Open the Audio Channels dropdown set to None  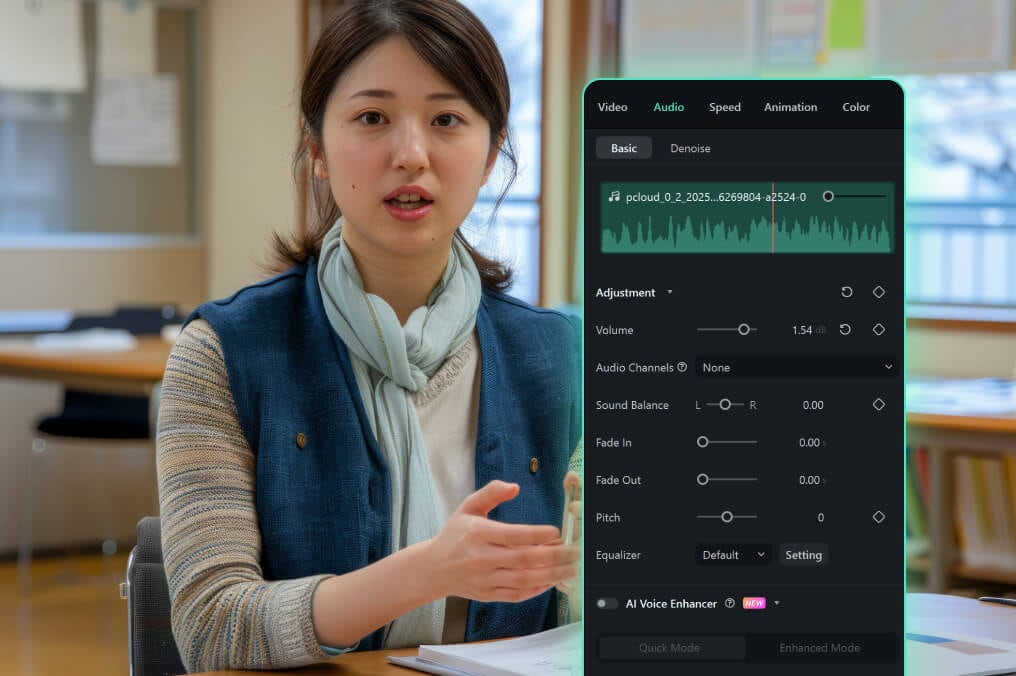(x=796, y=367)
